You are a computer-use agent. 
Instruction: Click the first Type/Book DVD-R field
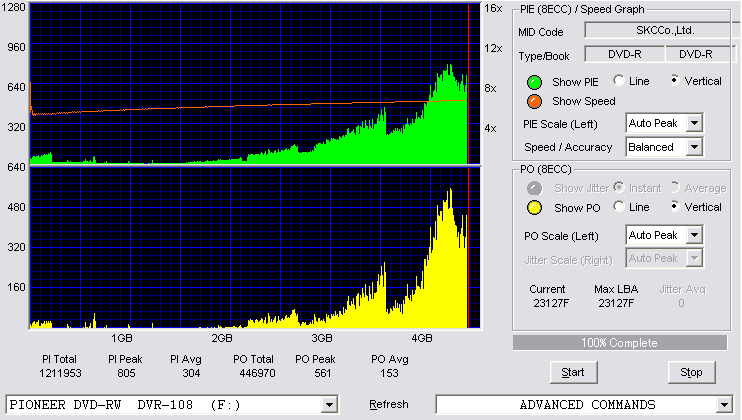[625, 54]
